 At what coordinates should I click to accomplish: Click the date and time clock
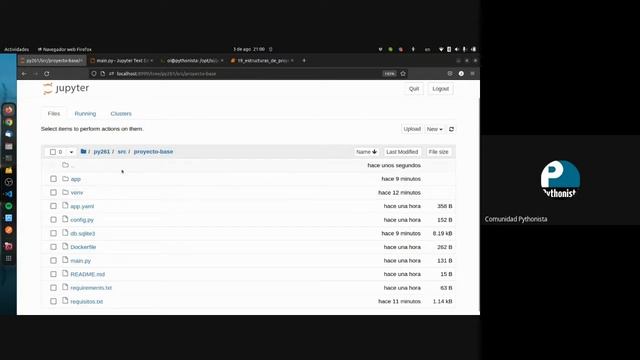(249, 49)
